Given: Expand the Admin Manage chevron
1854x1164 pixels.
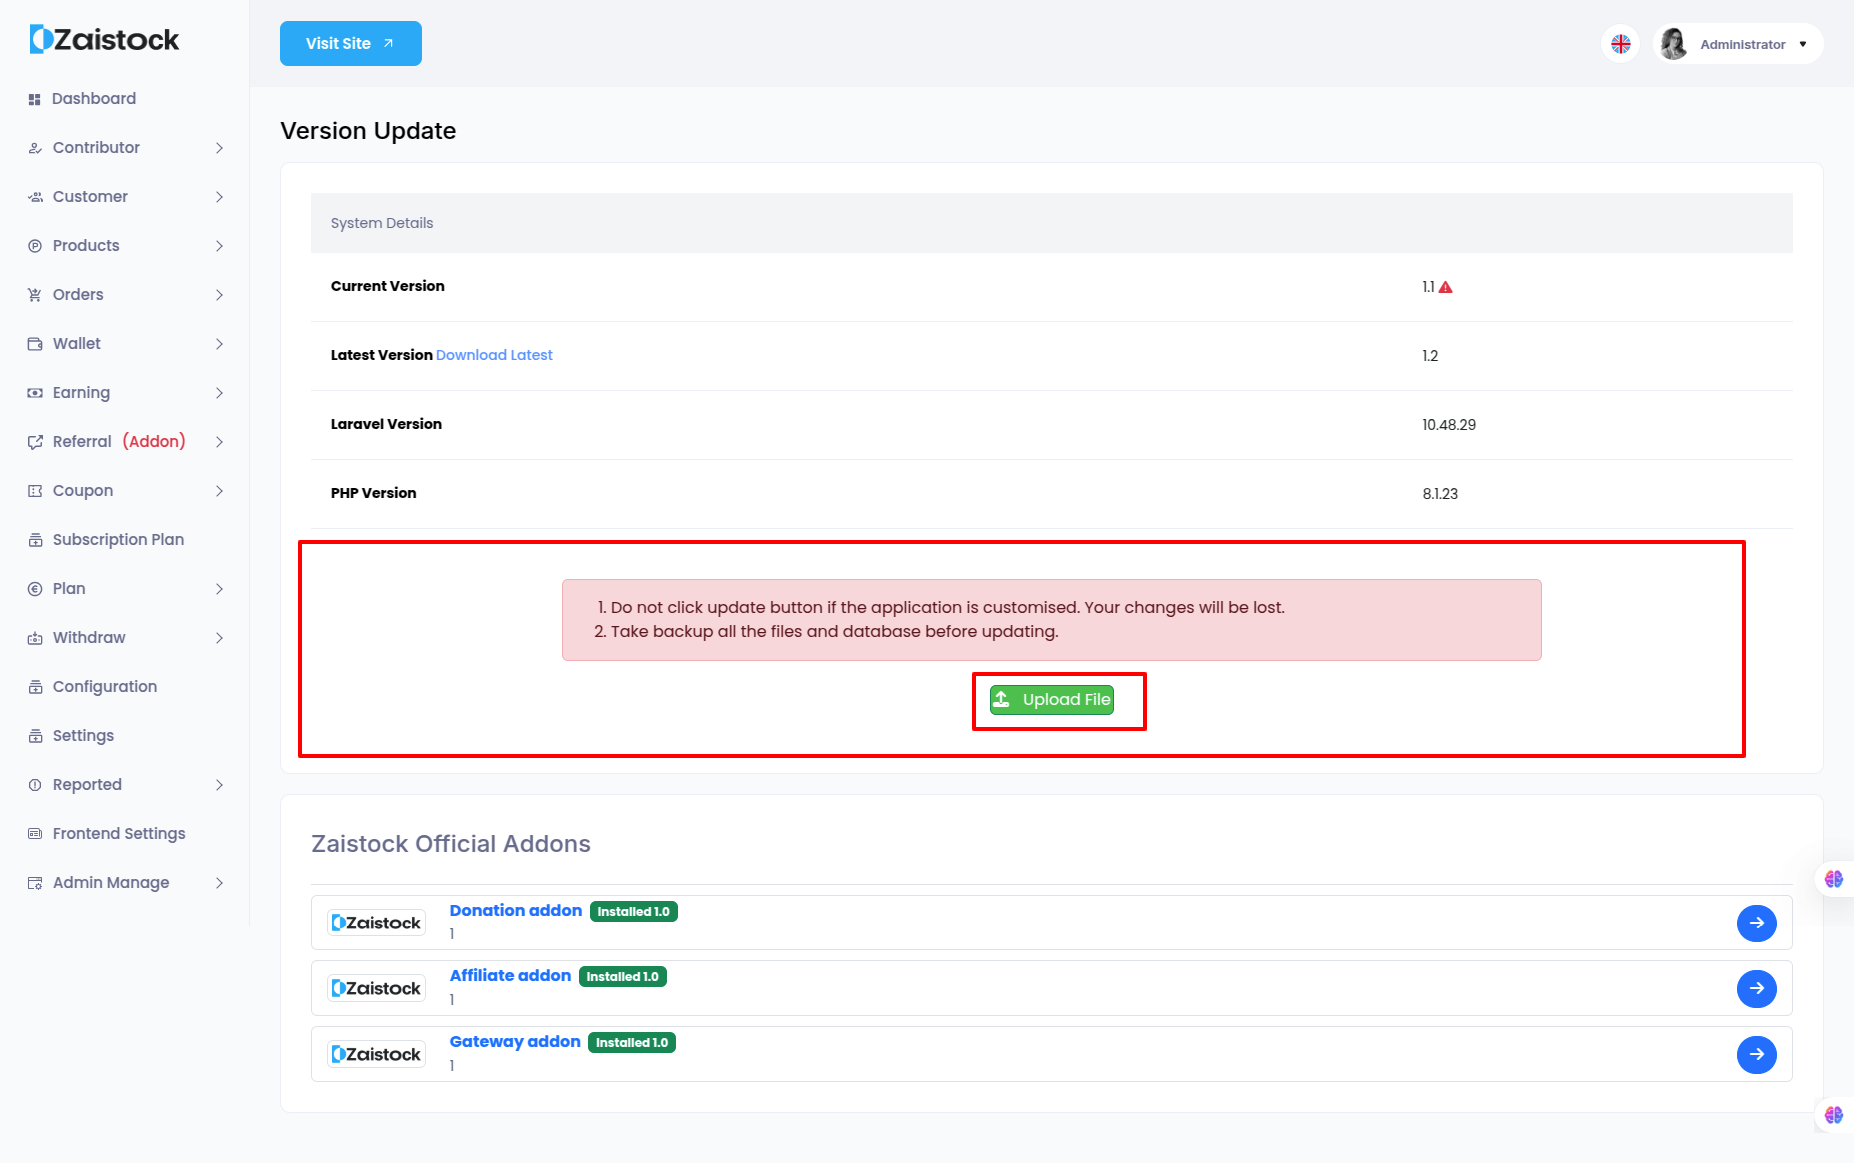Looking at the screenshot, I should coord(219,883).
